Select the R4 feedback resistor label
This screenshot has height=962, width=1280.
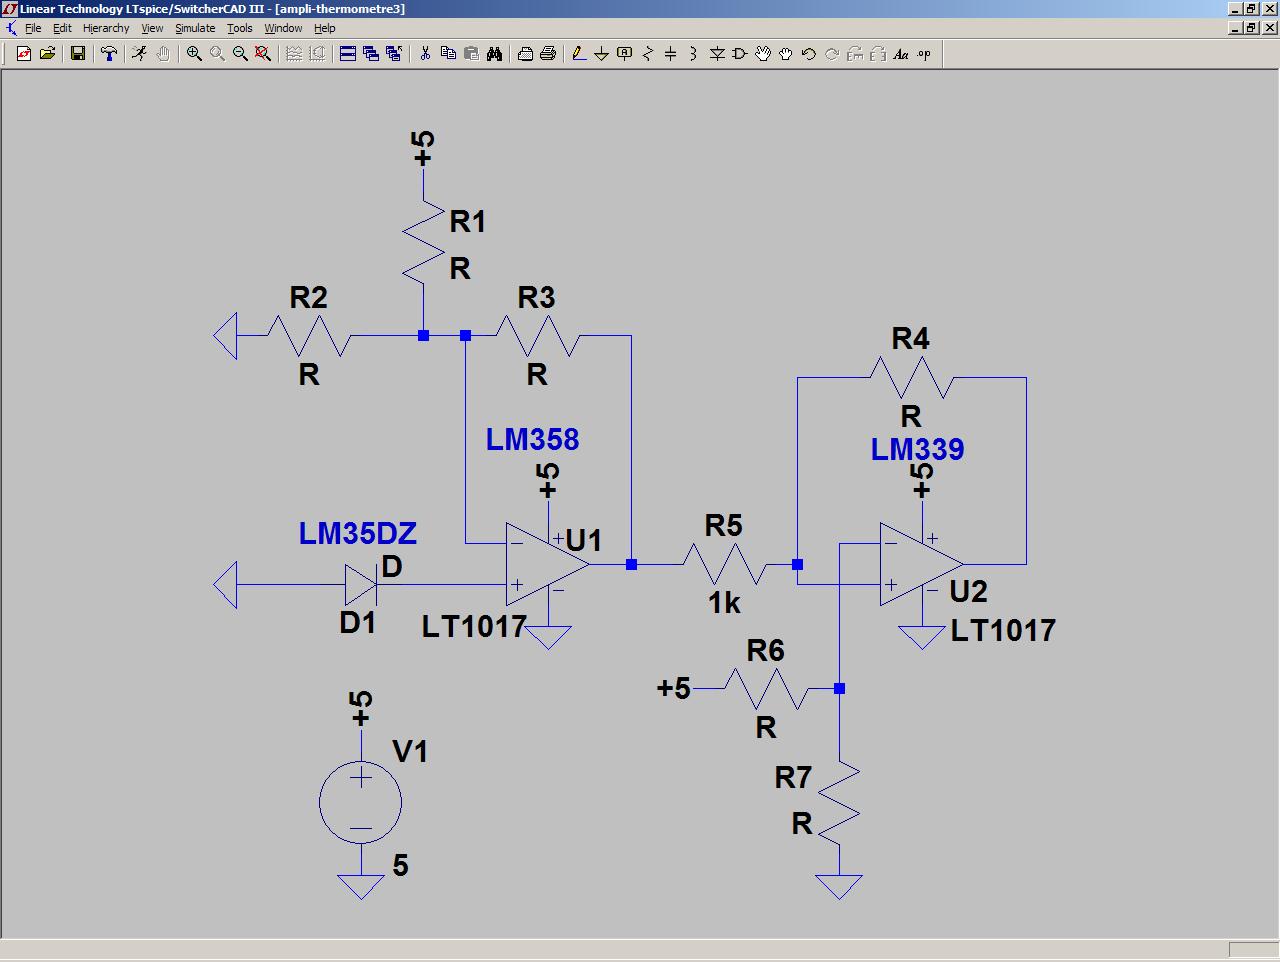click(911, 339)
